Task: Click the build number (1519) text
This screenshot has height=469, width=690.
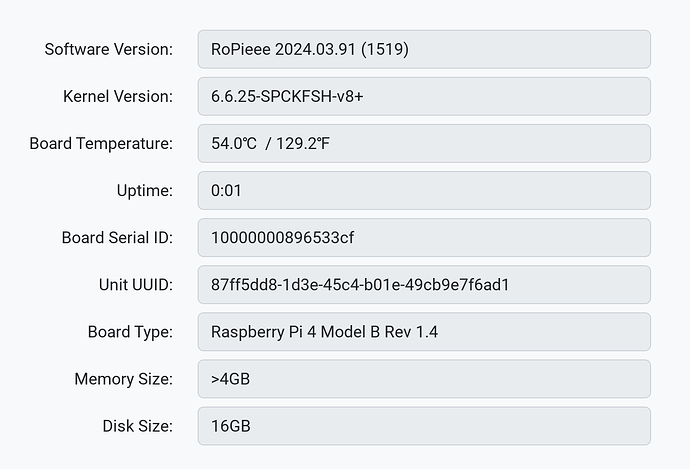Action: [385, 49]
